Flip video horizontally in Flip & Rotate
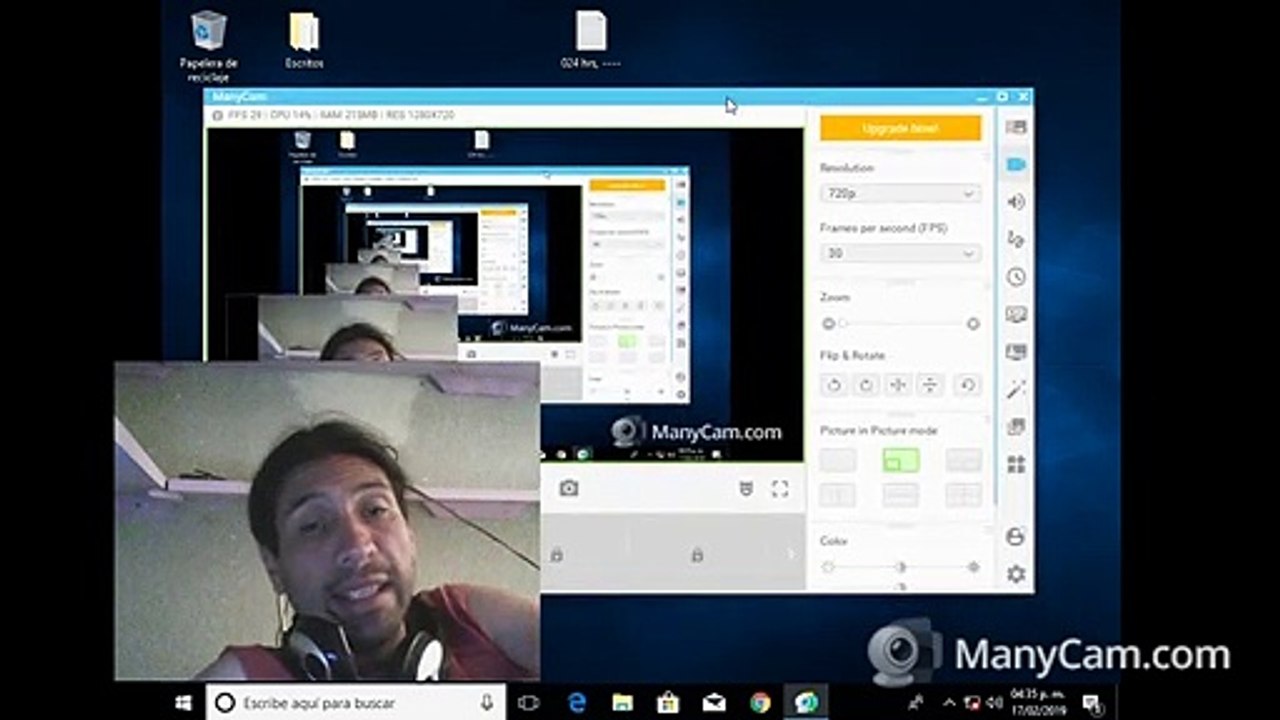1280x720 pixels. point(898,384)
